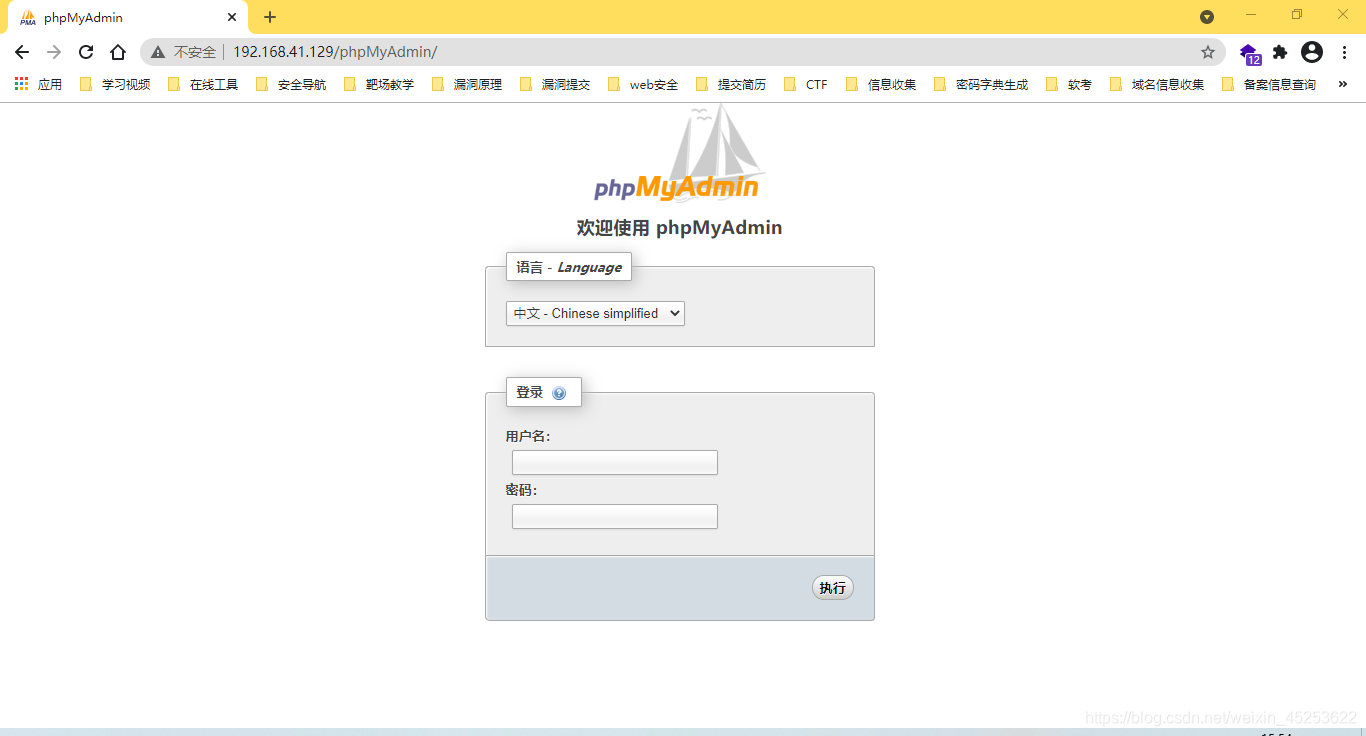The height and width of the screenshot is (736, 1366).
Task: Click the dropdown circle in title bar
Action: point(1207,17)
